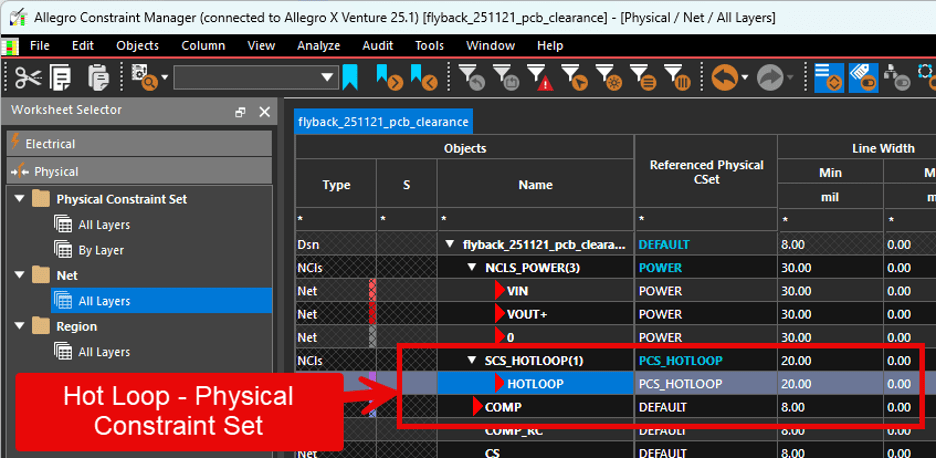Click the Paste clipboard icon
The height and width of the screenshot is (458, 936).
tap(98, 77)
